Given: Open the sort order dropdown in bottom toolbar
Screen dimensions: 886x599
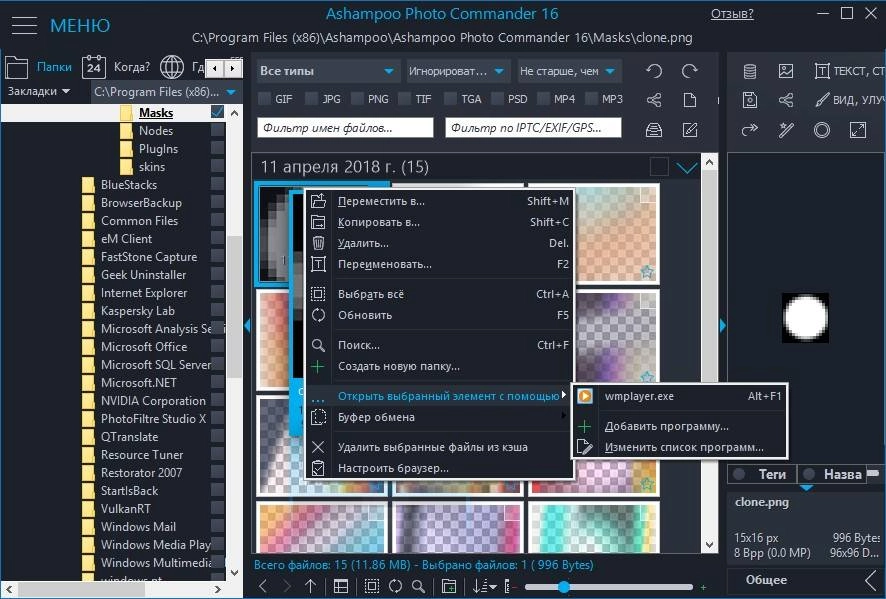Looking at the screenshot, I should pyautogui.click(x=484, y=587).
